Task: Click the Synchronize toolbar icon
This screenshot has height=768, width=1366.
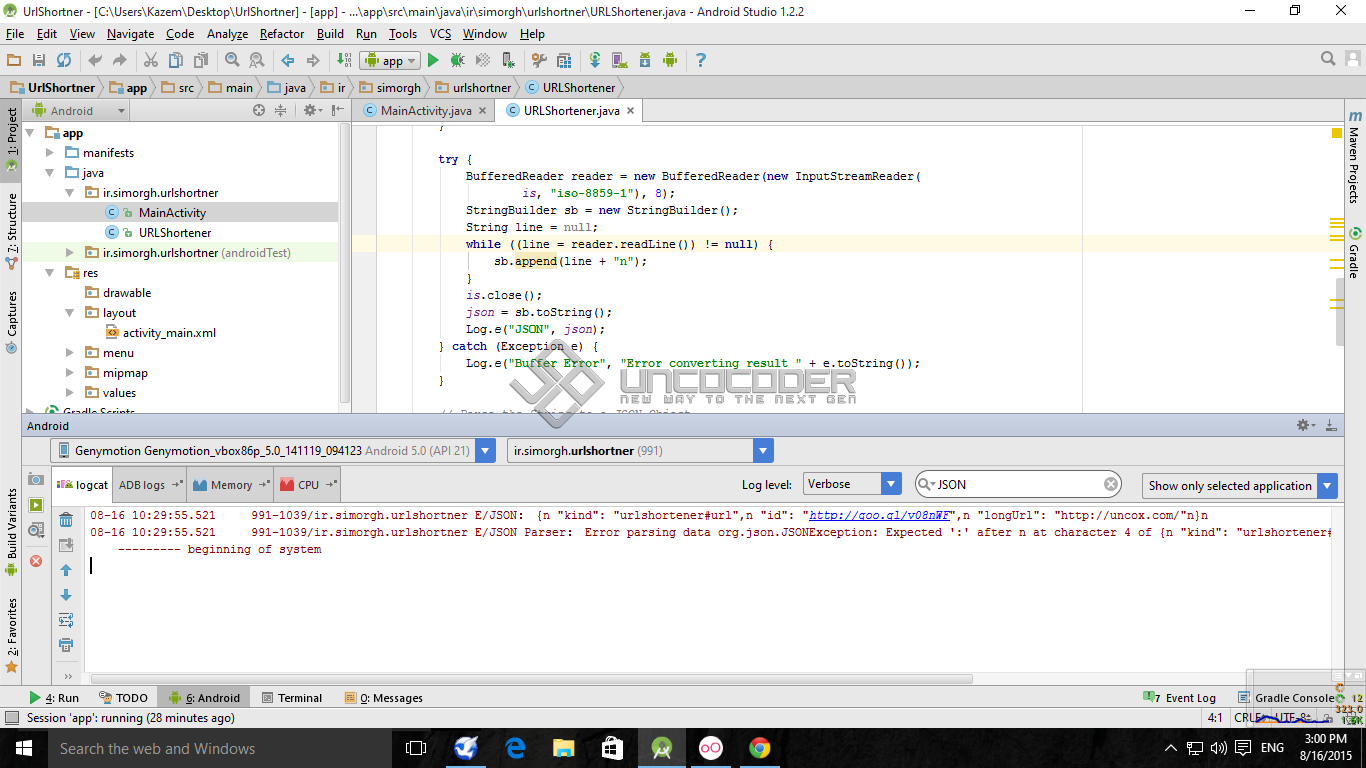Action: (64, 60)
